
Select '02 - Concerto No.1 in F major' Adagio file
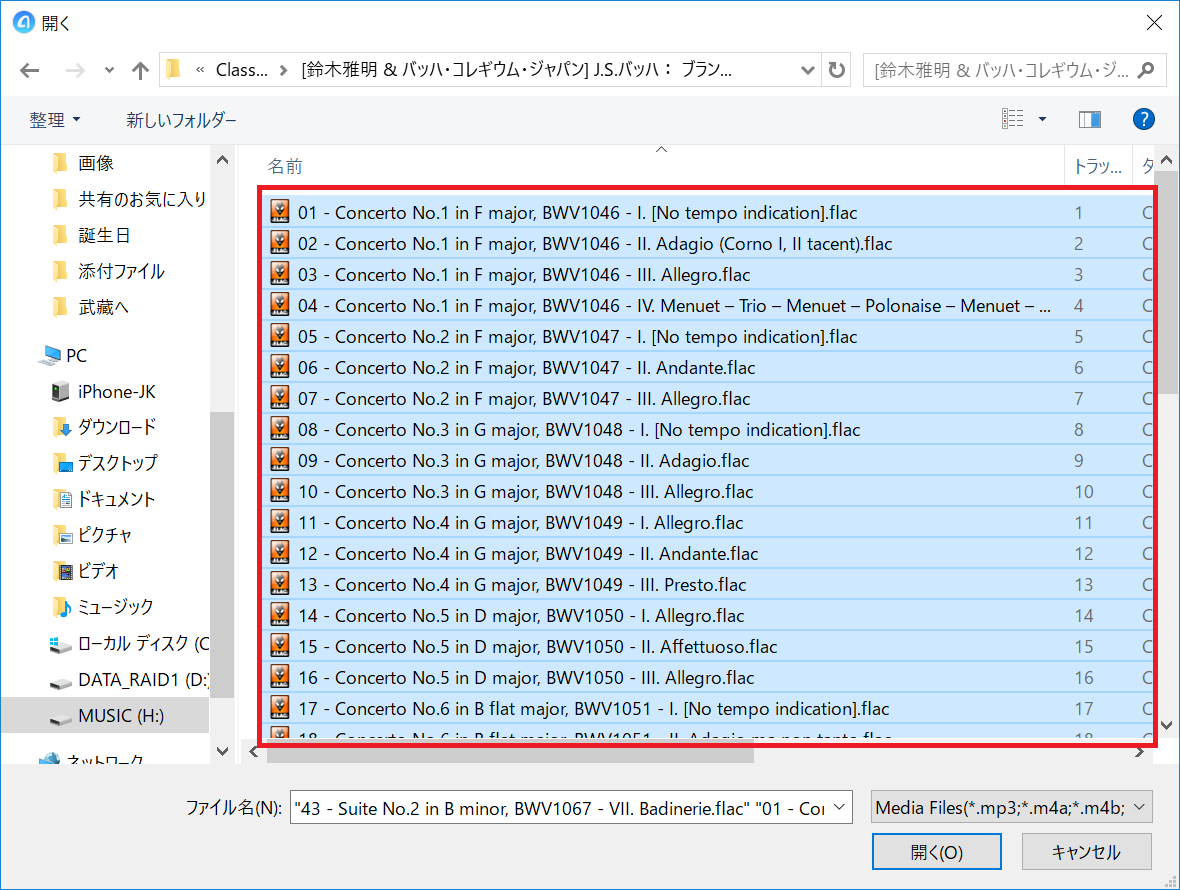707,244
